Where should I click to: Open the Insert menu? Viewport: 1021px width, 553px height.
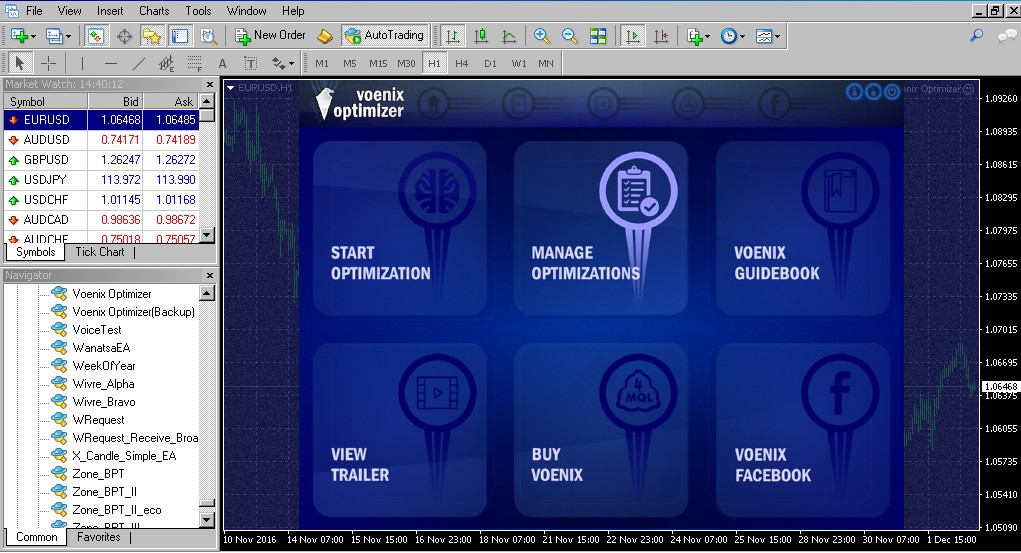(110, 10)
